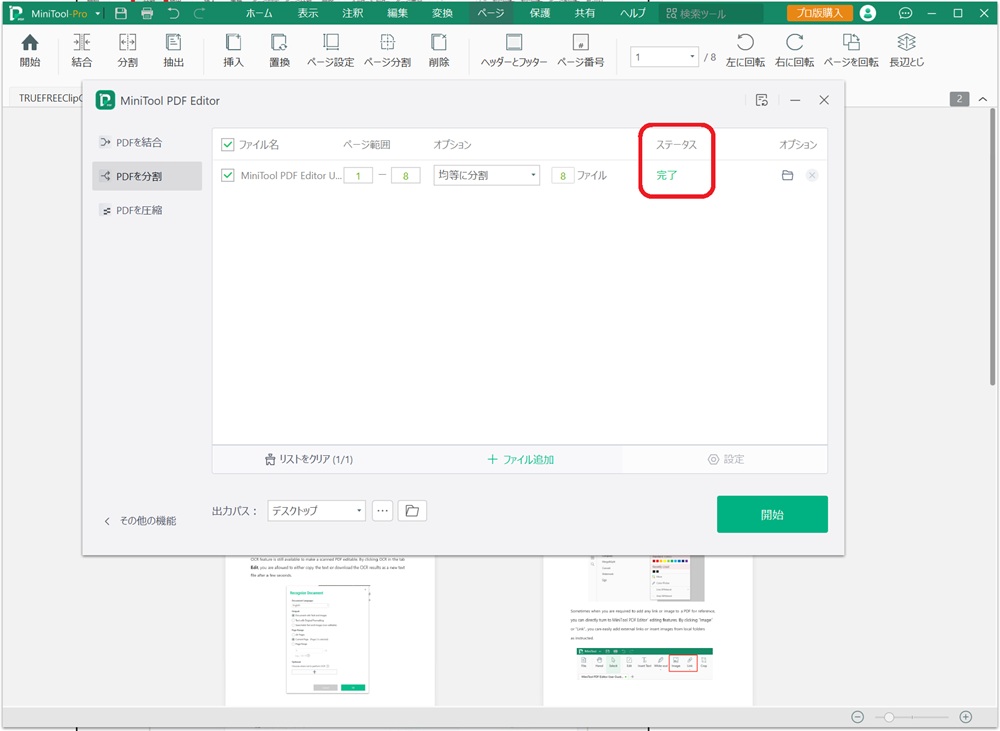Screen dimensions: 1000x731
Task: Open the feedback chat bubble icon
Action: tap(904, 13)
